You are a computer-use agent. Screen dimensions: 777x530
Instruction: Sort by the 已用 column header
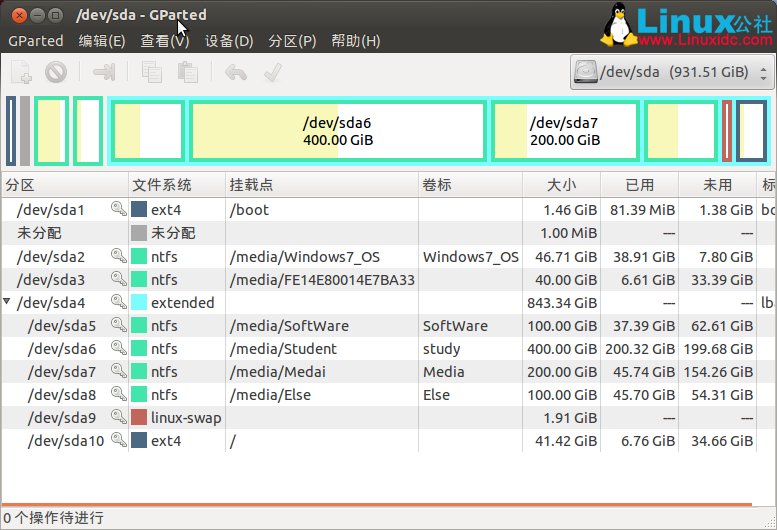(639, 185)
